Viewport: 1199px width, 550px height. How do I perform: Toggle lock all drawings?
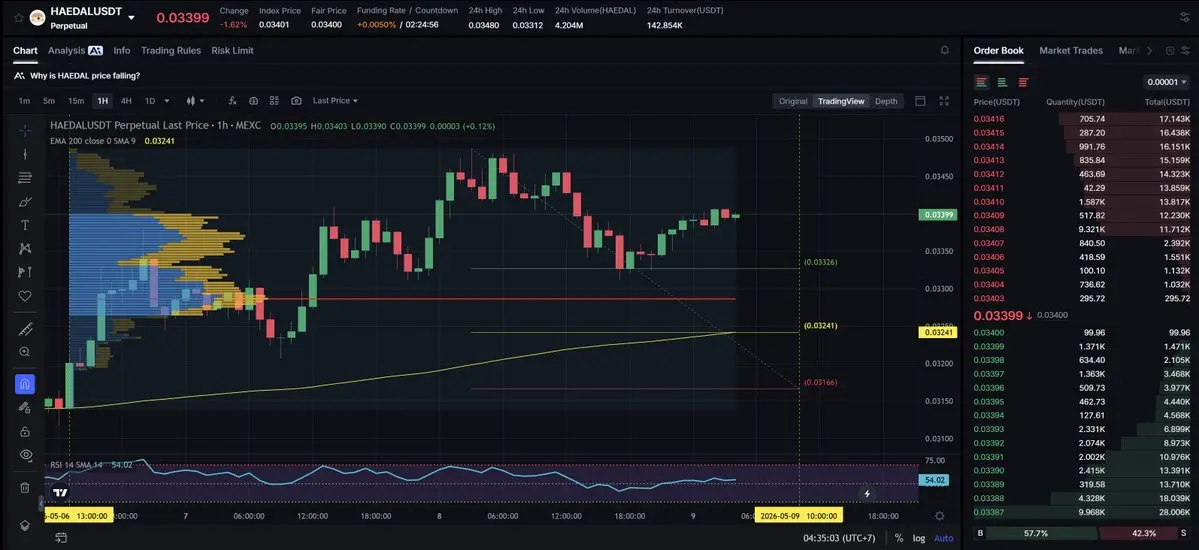tap(24, 431)
